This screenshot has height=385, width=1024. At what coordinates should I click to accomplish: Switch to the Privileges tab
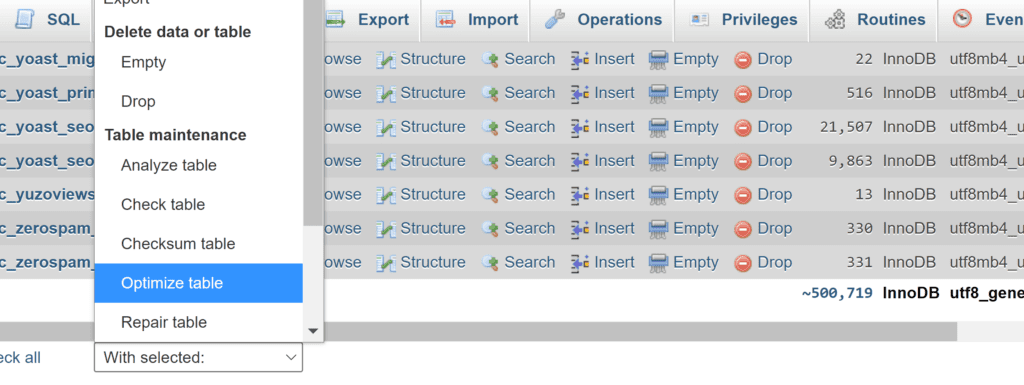point(743,20)
